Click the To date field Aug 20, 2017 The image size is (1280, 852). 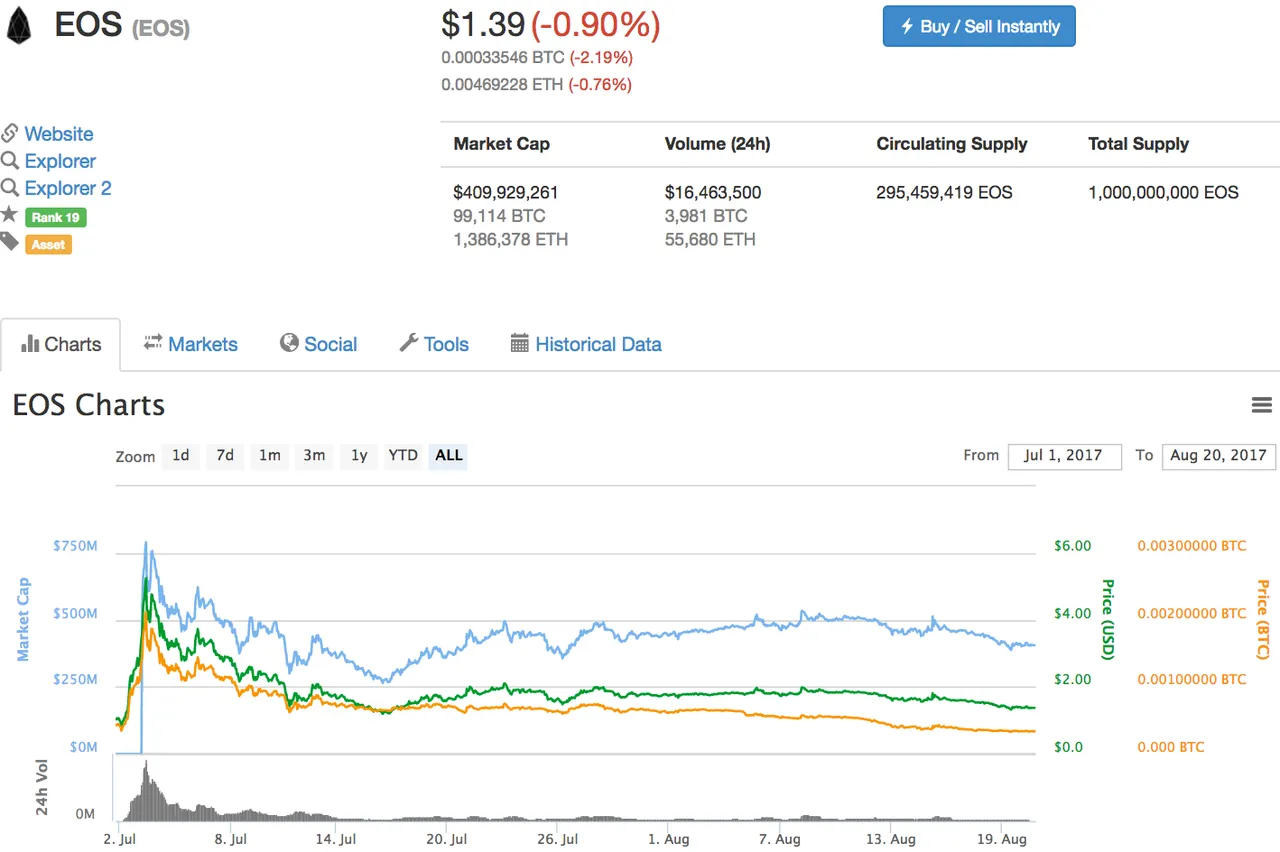[x=1219, y=456]
